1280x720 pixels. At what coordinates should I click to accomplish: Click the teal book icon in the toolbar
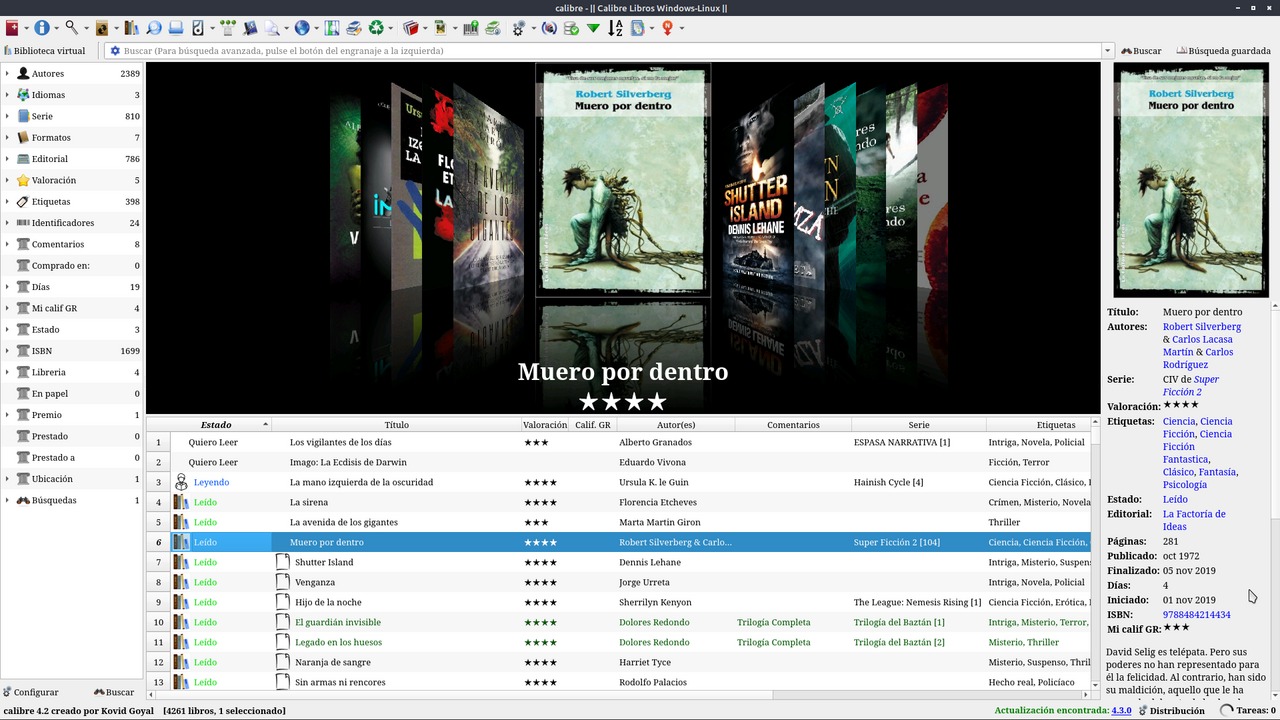pyautogui.click(x=332, y=28)
